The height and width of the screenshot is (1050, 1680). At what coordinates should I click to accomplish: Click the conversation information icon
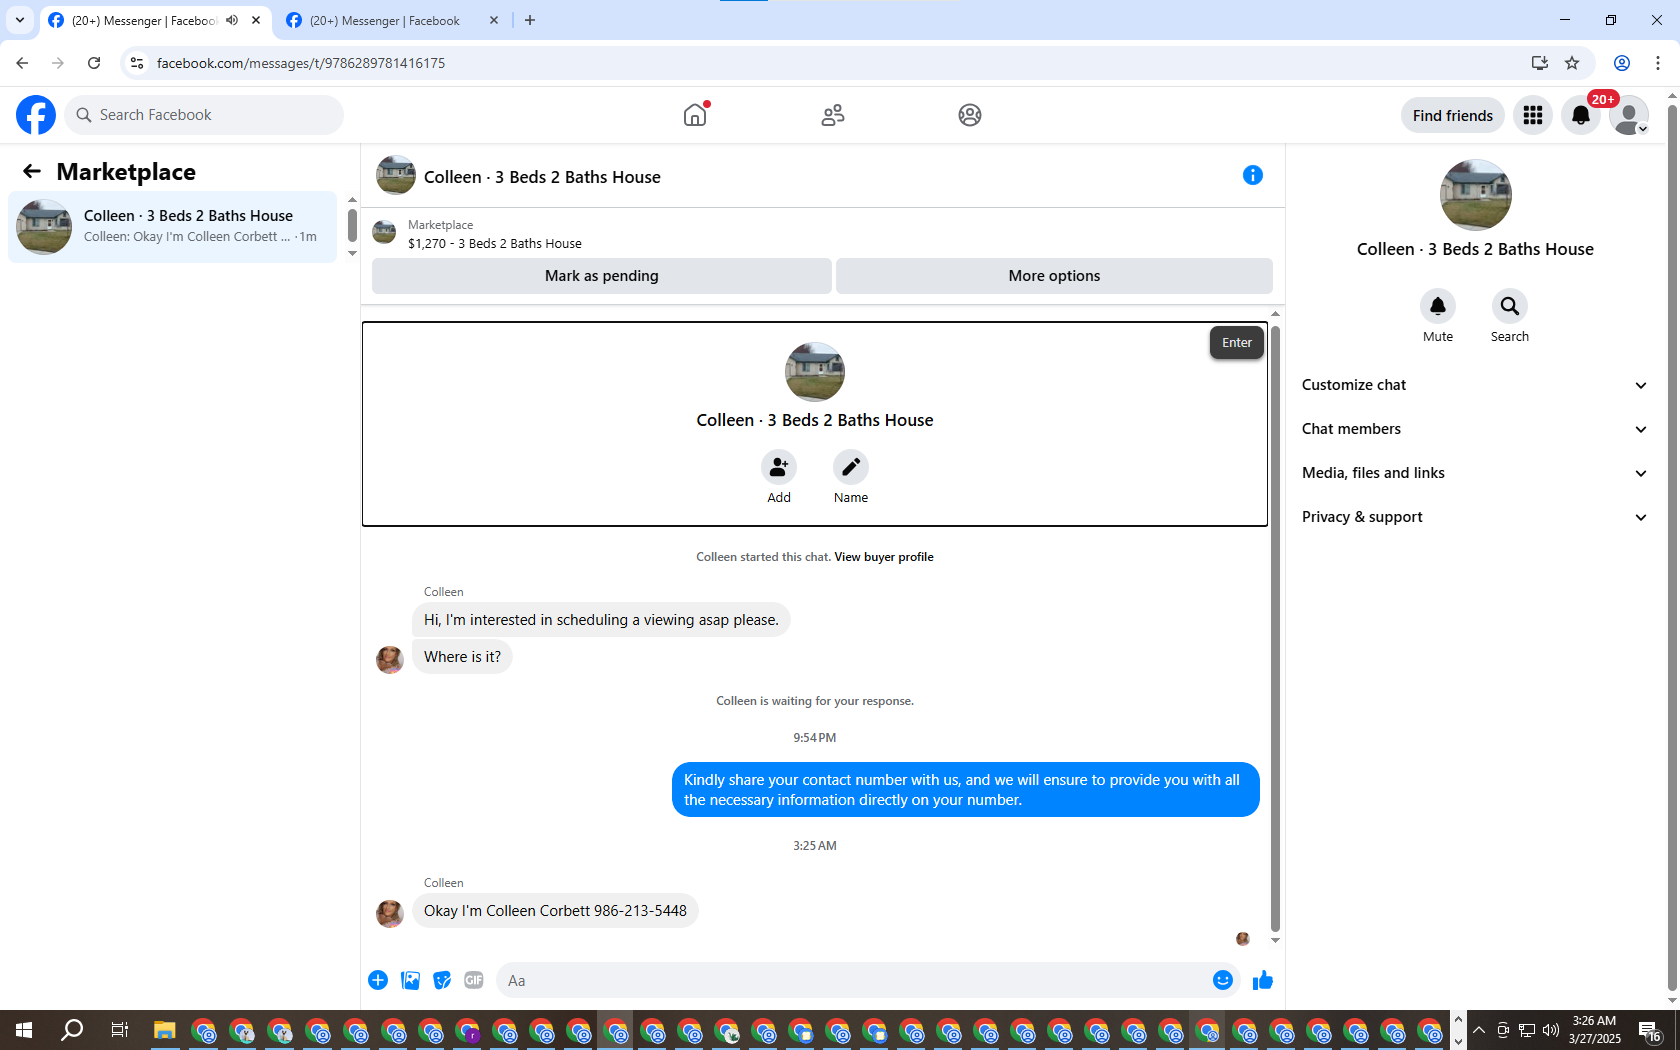pyautogui.click(x=1253, y=175)
